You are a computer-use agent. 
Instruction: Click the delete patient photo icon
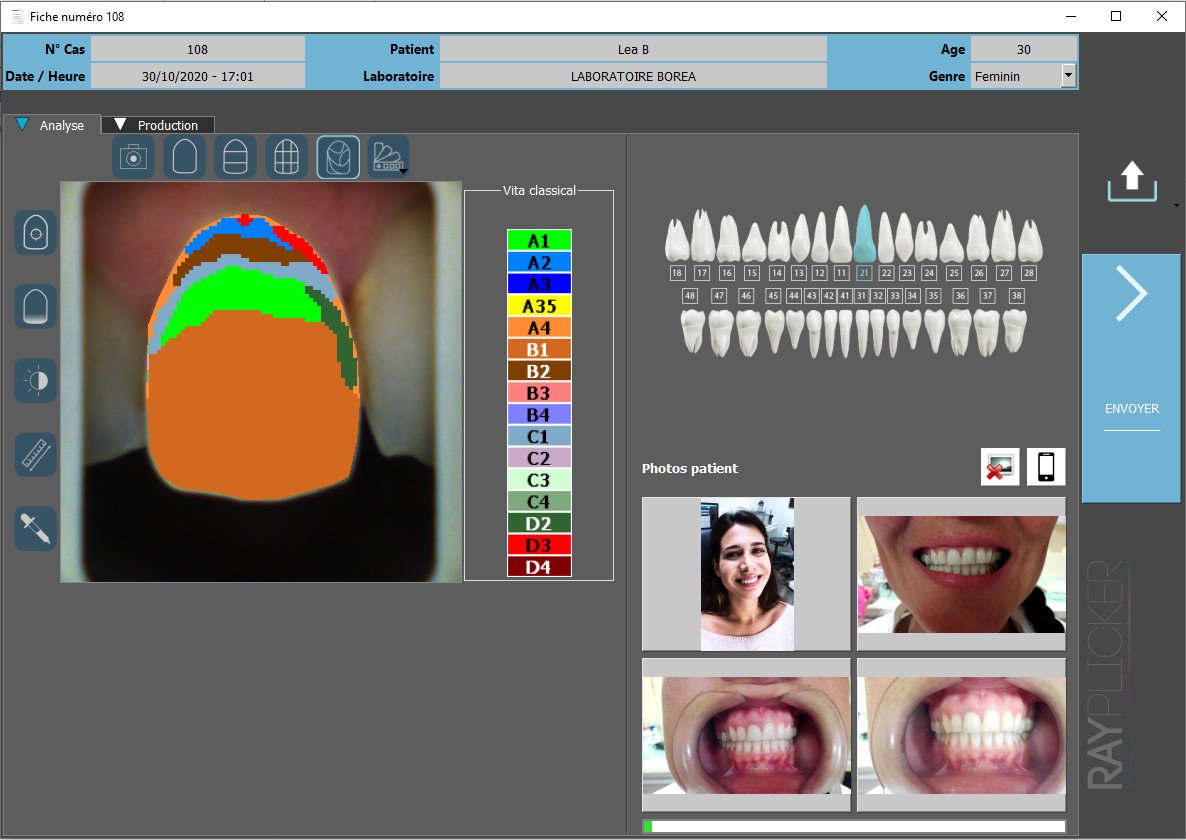[x=1000, y=467]
